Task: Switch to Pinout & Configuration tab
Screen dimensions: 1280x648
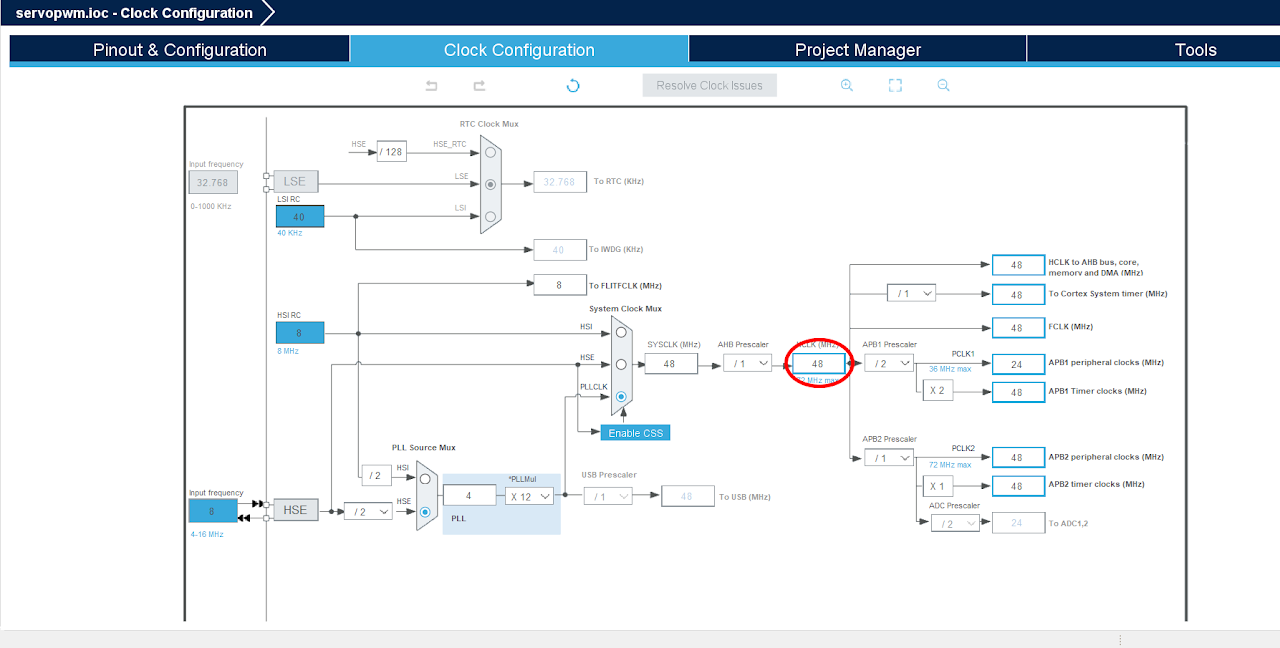Action: [180, 50]
